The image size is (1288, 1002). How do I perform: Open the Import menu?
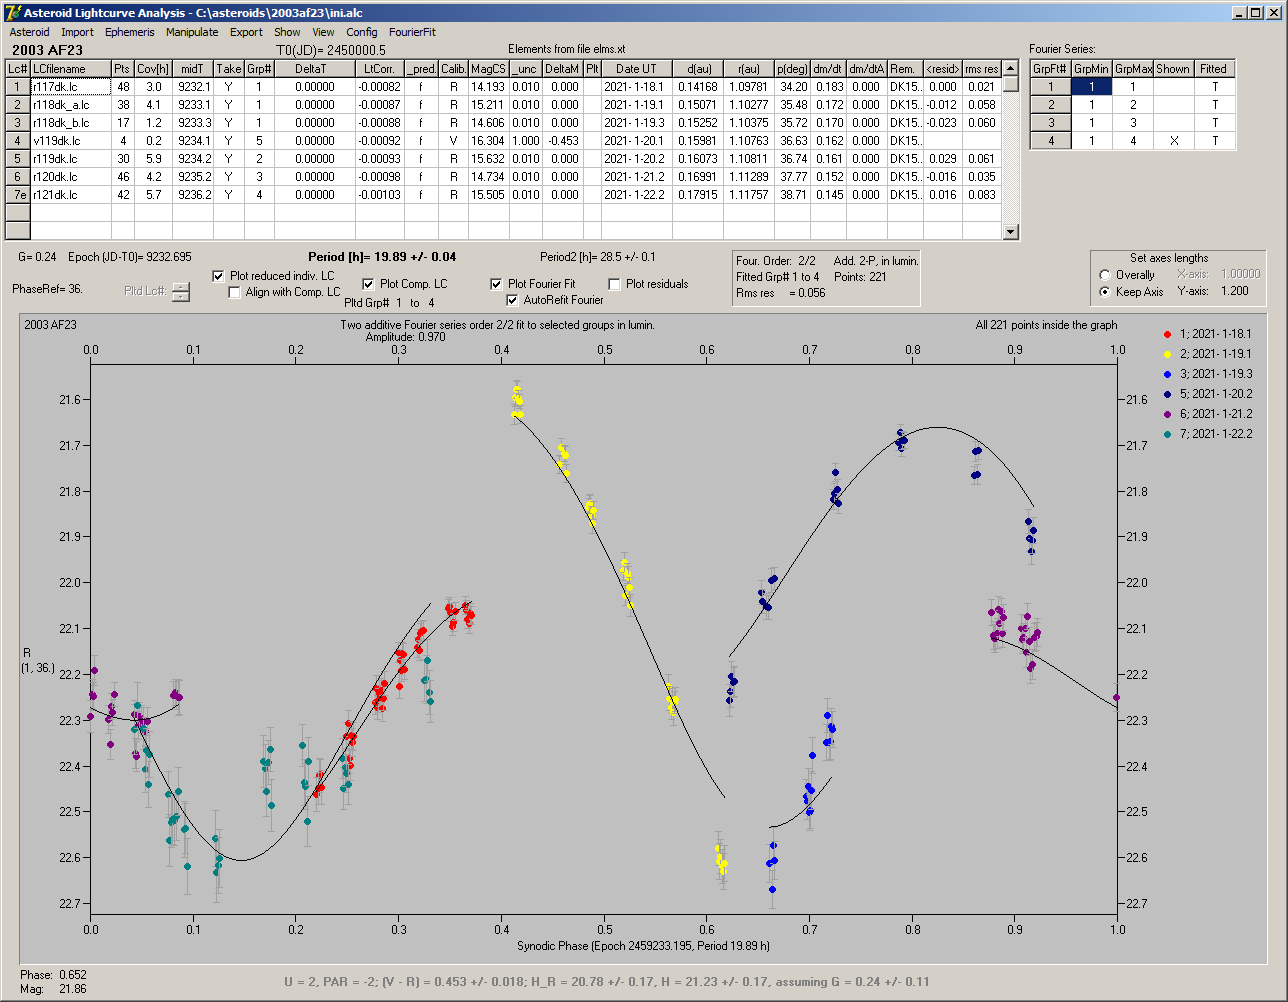77,32
